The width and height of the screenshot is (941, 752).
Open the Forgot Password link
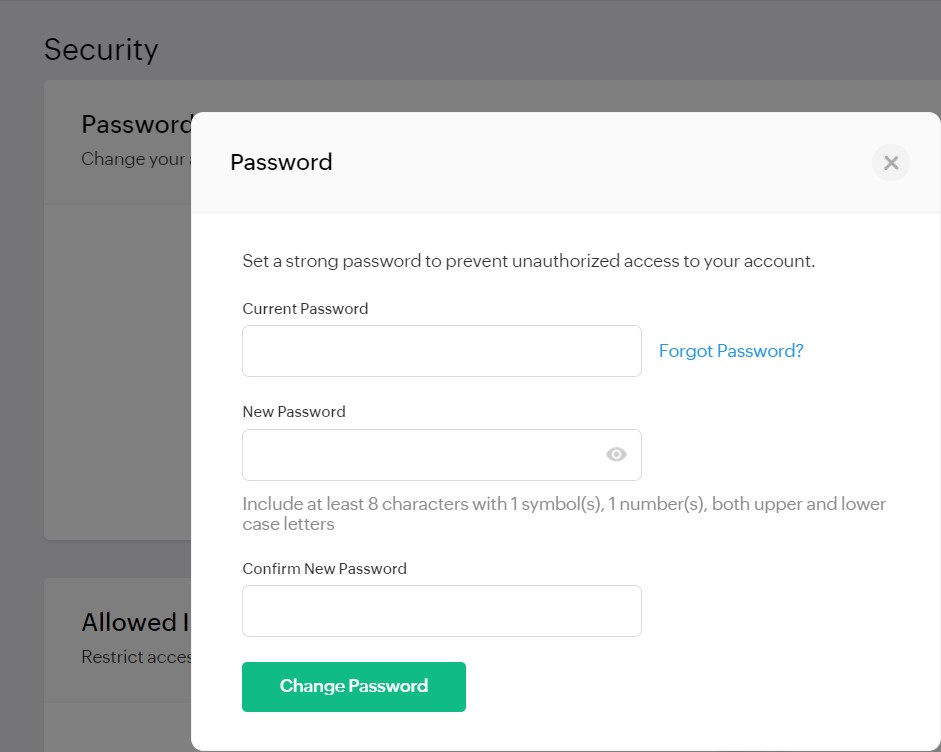pos(730,351)
